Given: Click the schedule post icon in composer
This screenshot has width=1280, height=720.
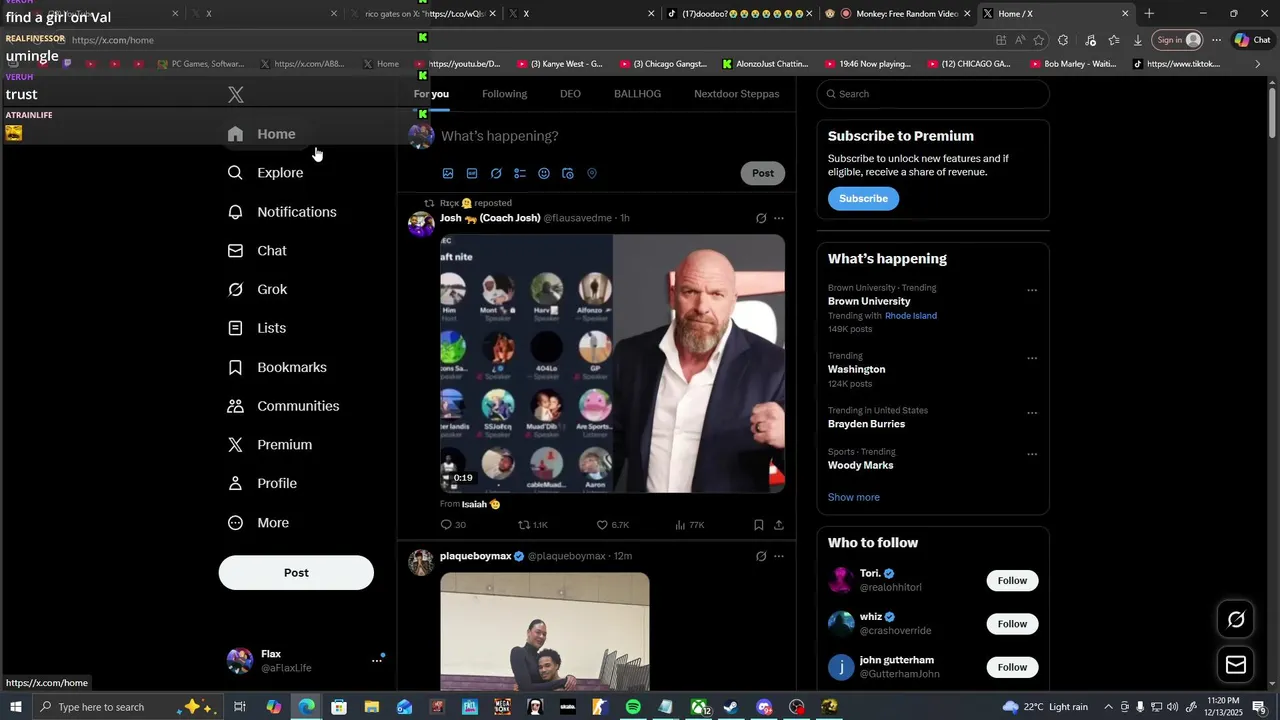Looking at the screenshot, I should click(568, 173).
